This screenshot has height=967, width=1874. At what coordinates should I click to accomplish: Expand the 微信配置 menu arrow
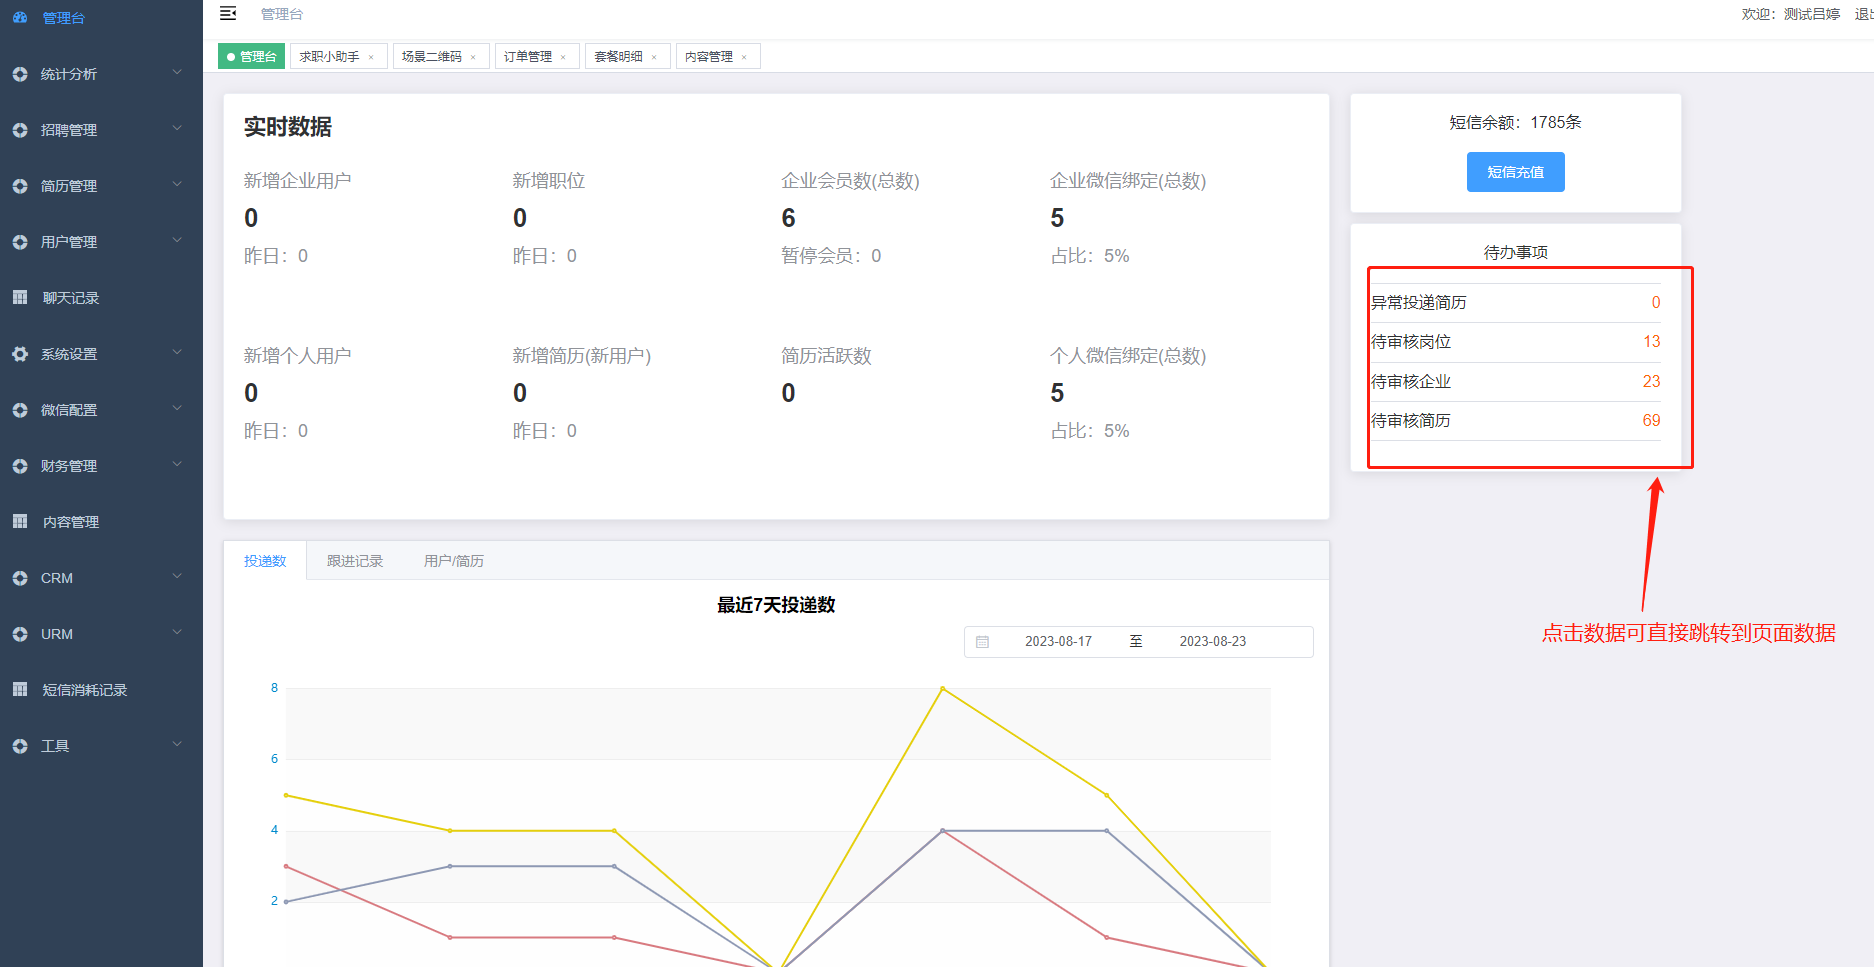(x=177, y=408)
